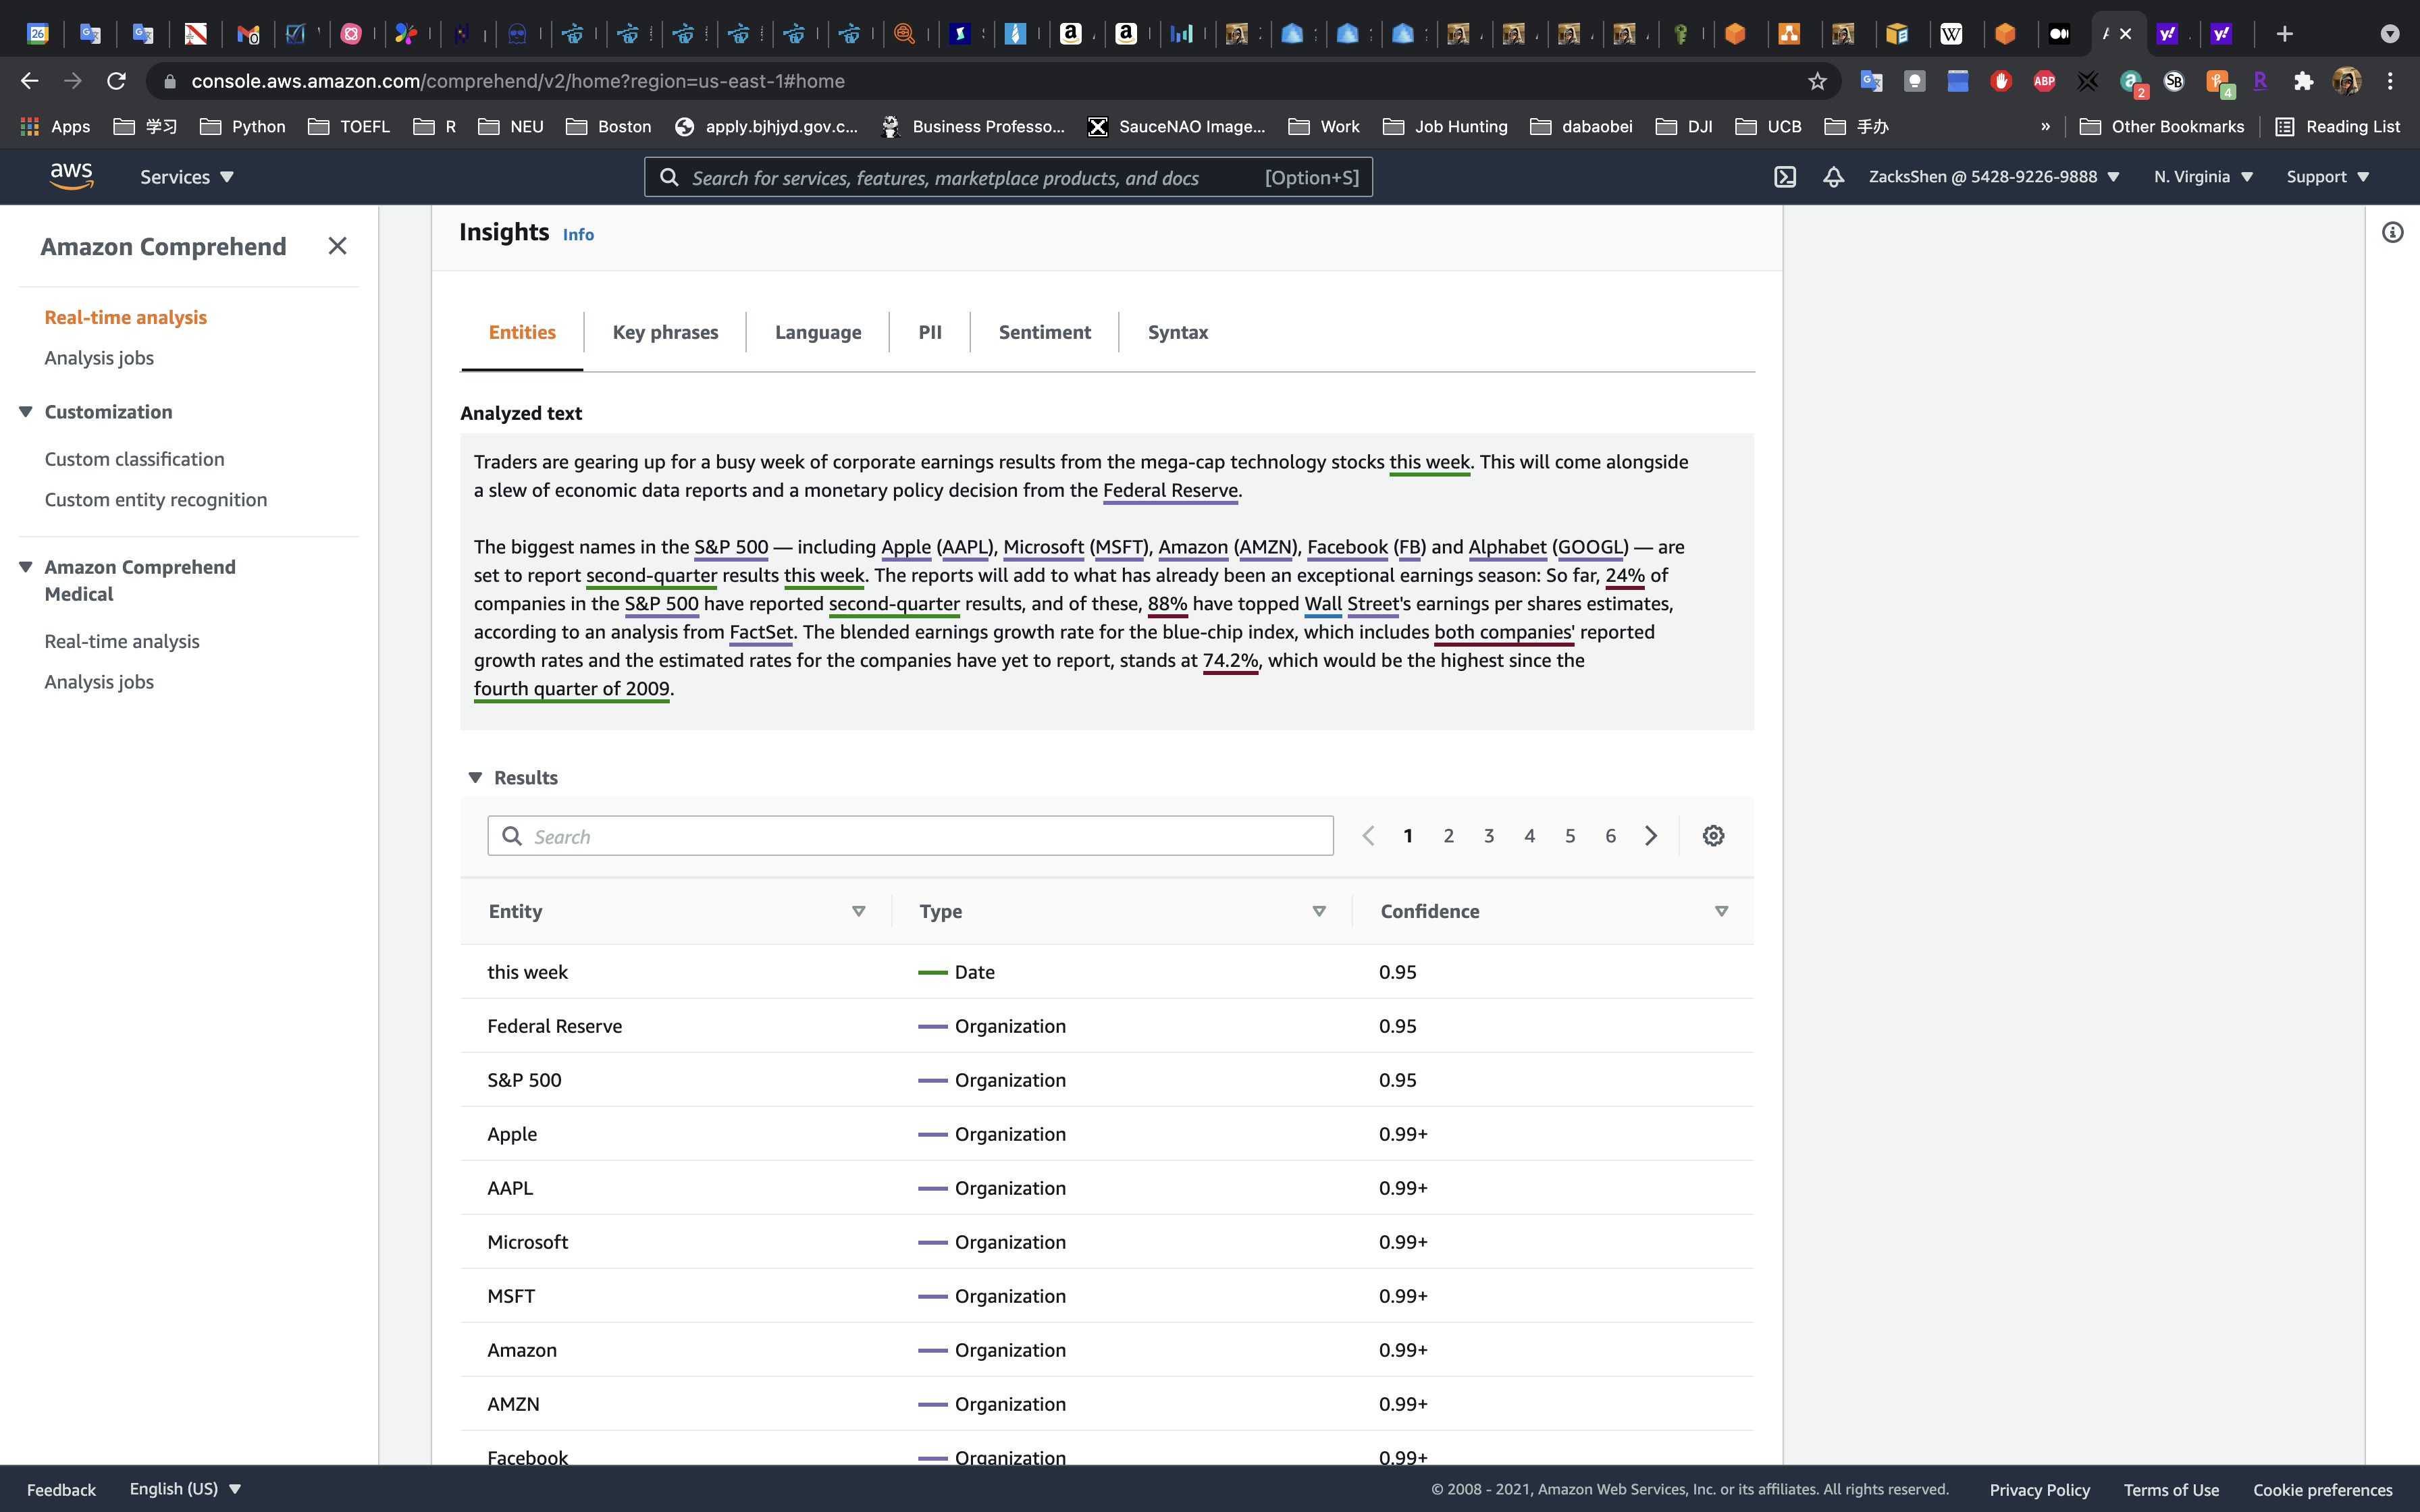Open AWS CloudShell icon in header
This screenshot has height=1512, width=2420.
[1785, 177]
